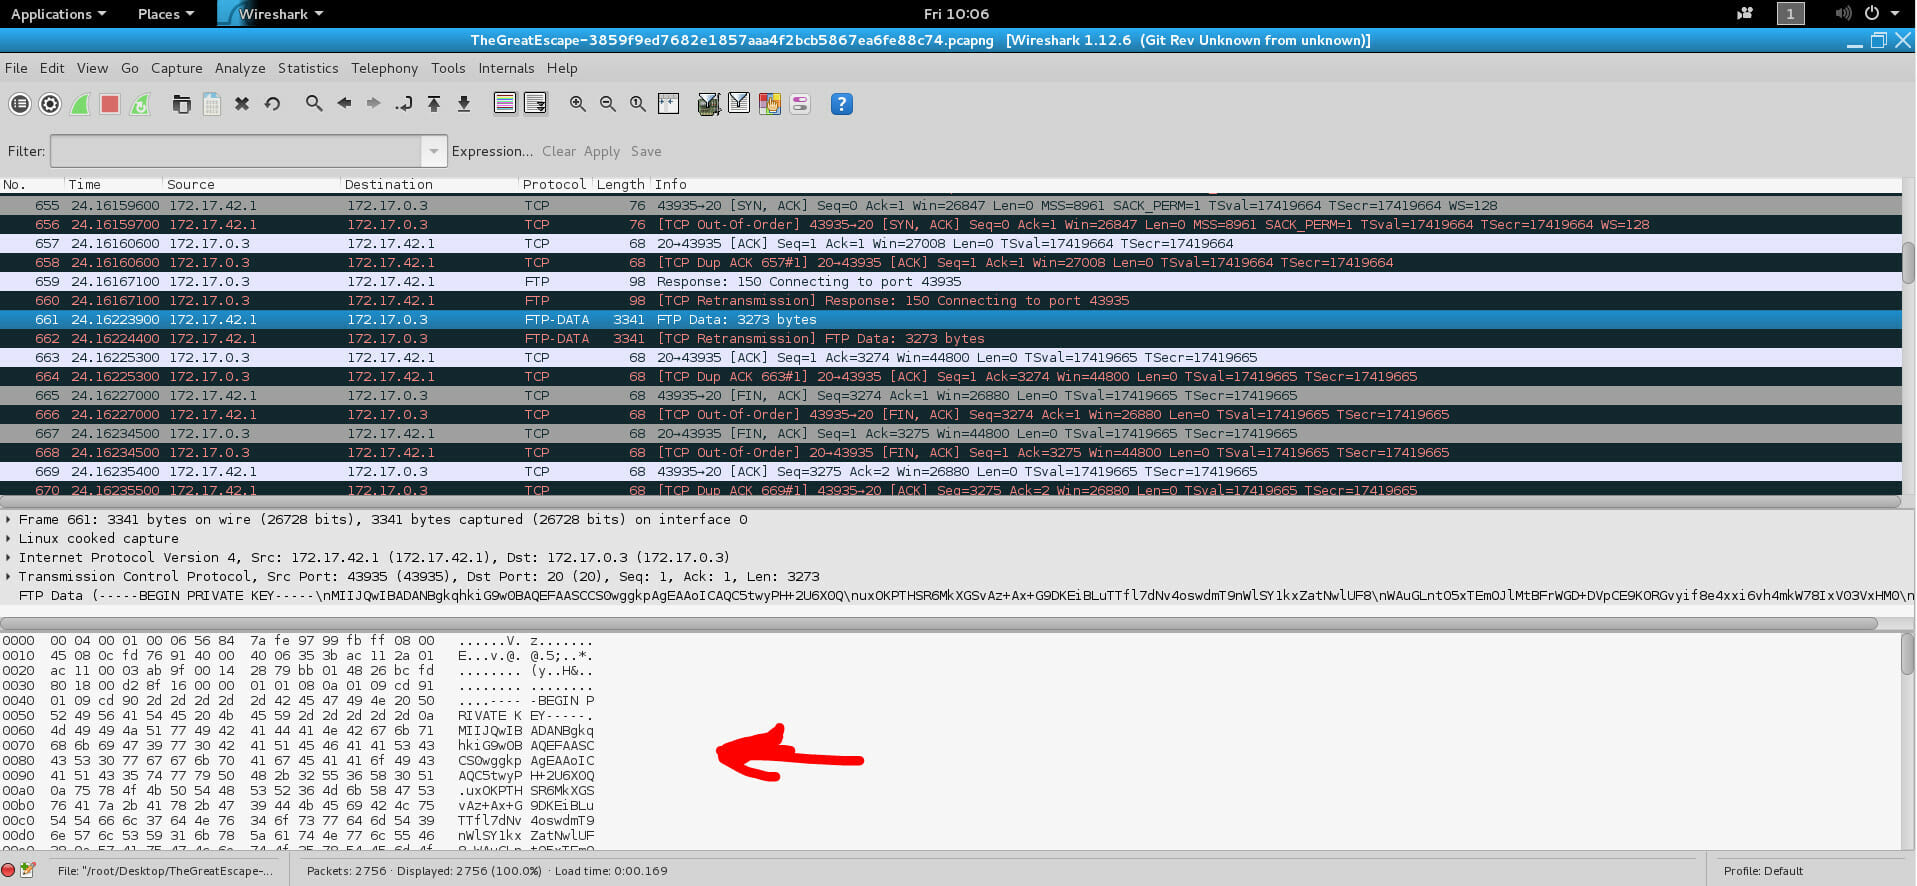Viewport: 1917px width, 886px height.
Task: Open a capture file from toolbar
Action: click(x=181, y=104)
